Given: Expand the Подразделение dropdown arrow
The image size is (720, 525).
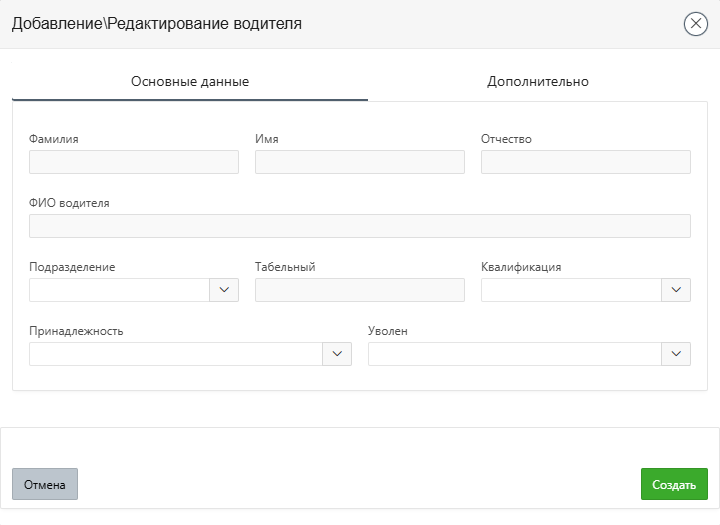Looking at the screenshot, I should pos(224,290).
